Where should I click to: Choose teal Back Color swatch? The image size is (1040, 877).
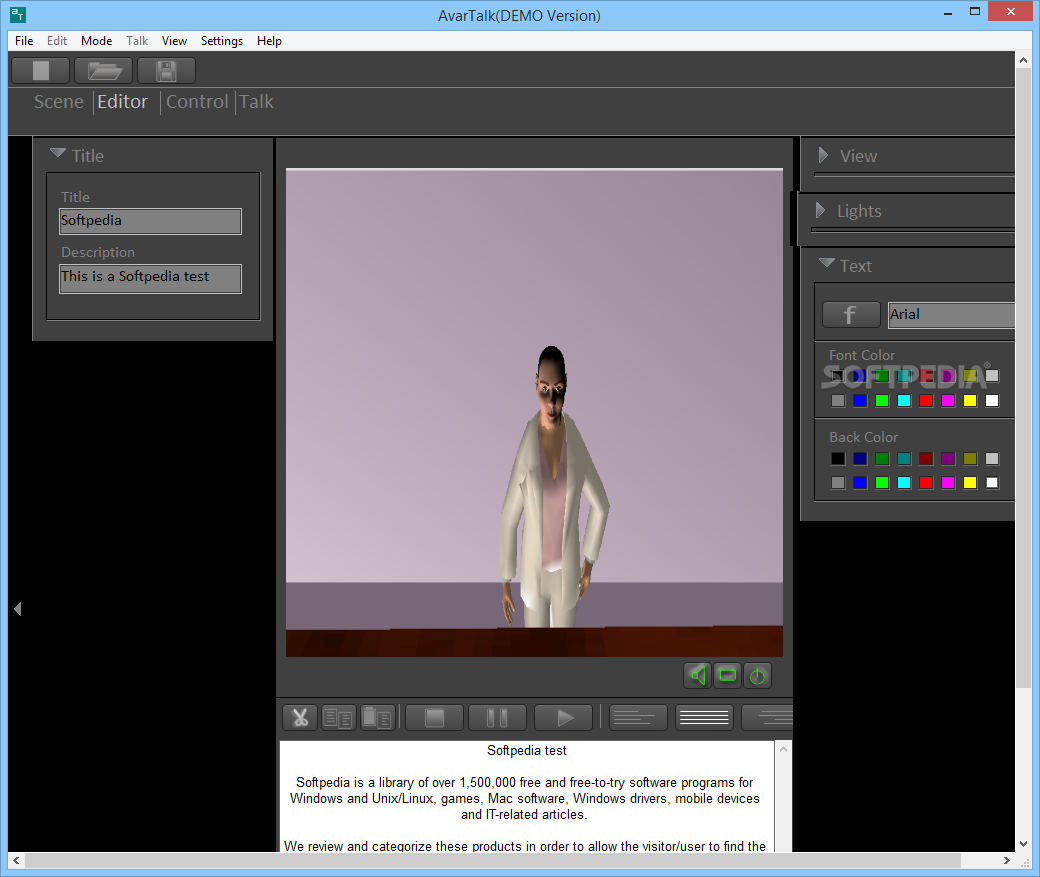tap(904, 458)
